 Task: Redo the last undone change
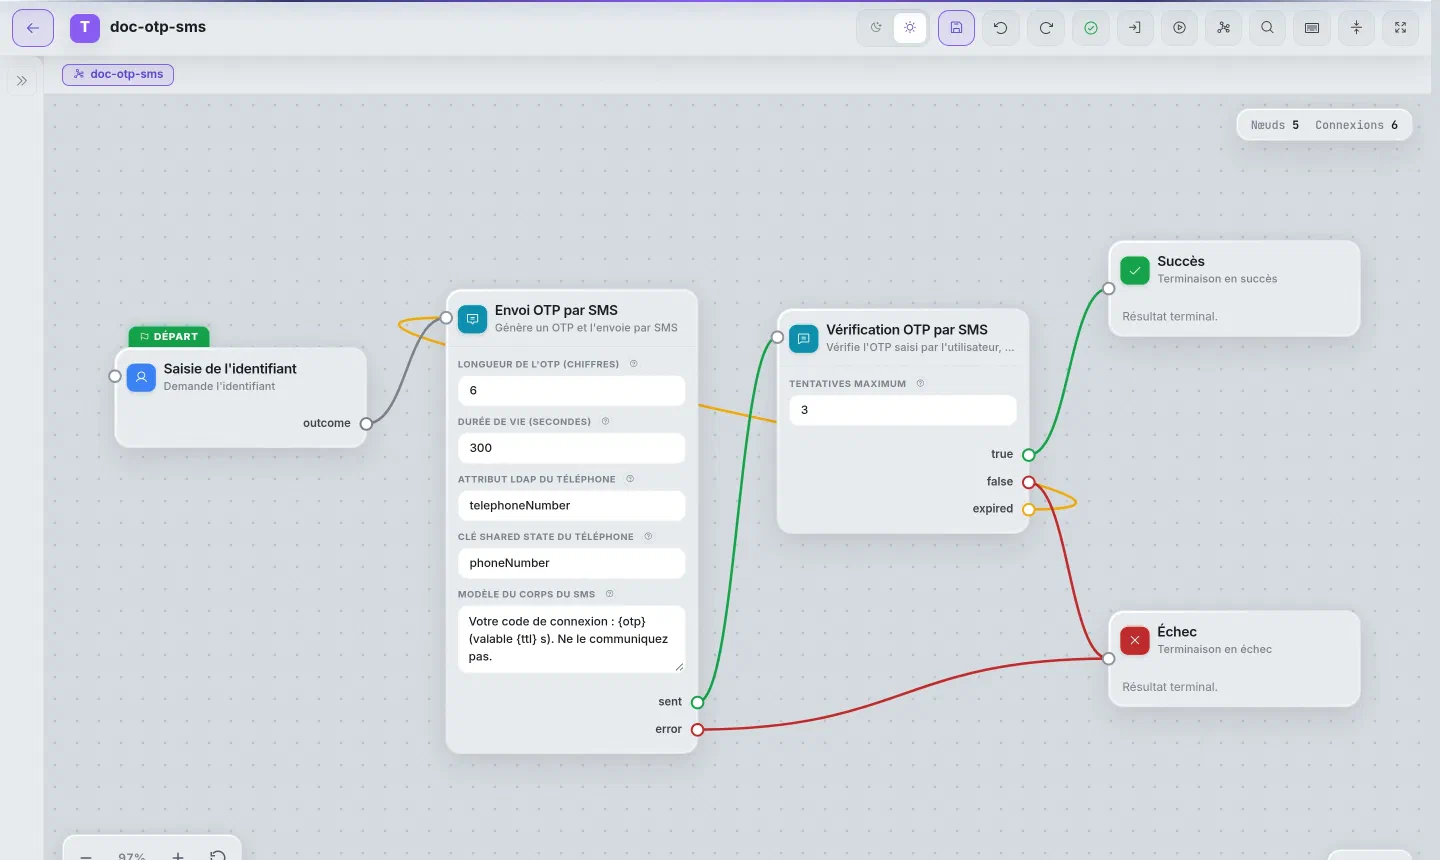click(1046, 28)
